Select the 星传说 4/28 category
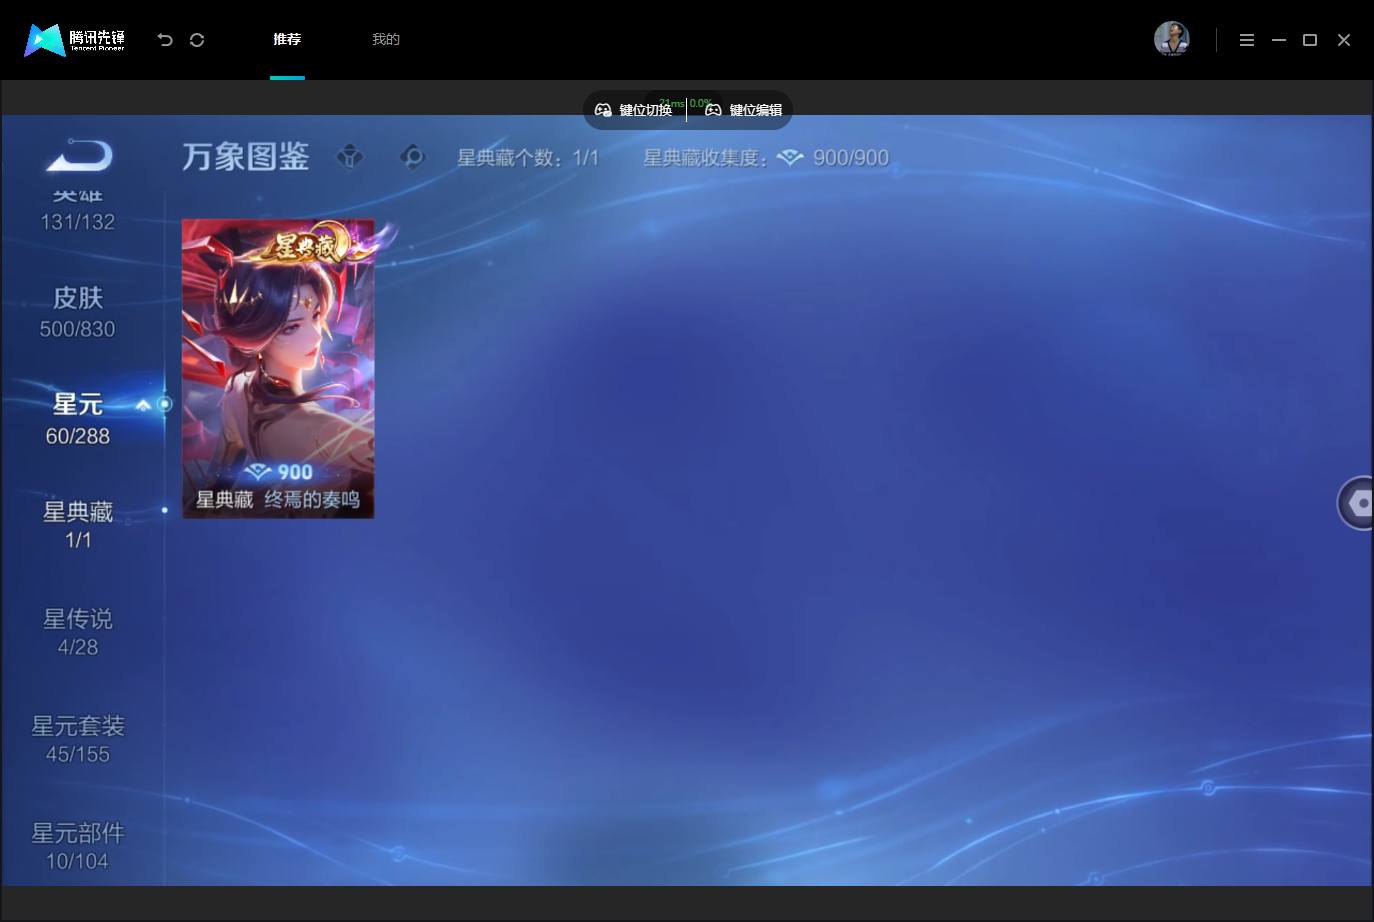Screen dimensions: 1374x922 78,632
